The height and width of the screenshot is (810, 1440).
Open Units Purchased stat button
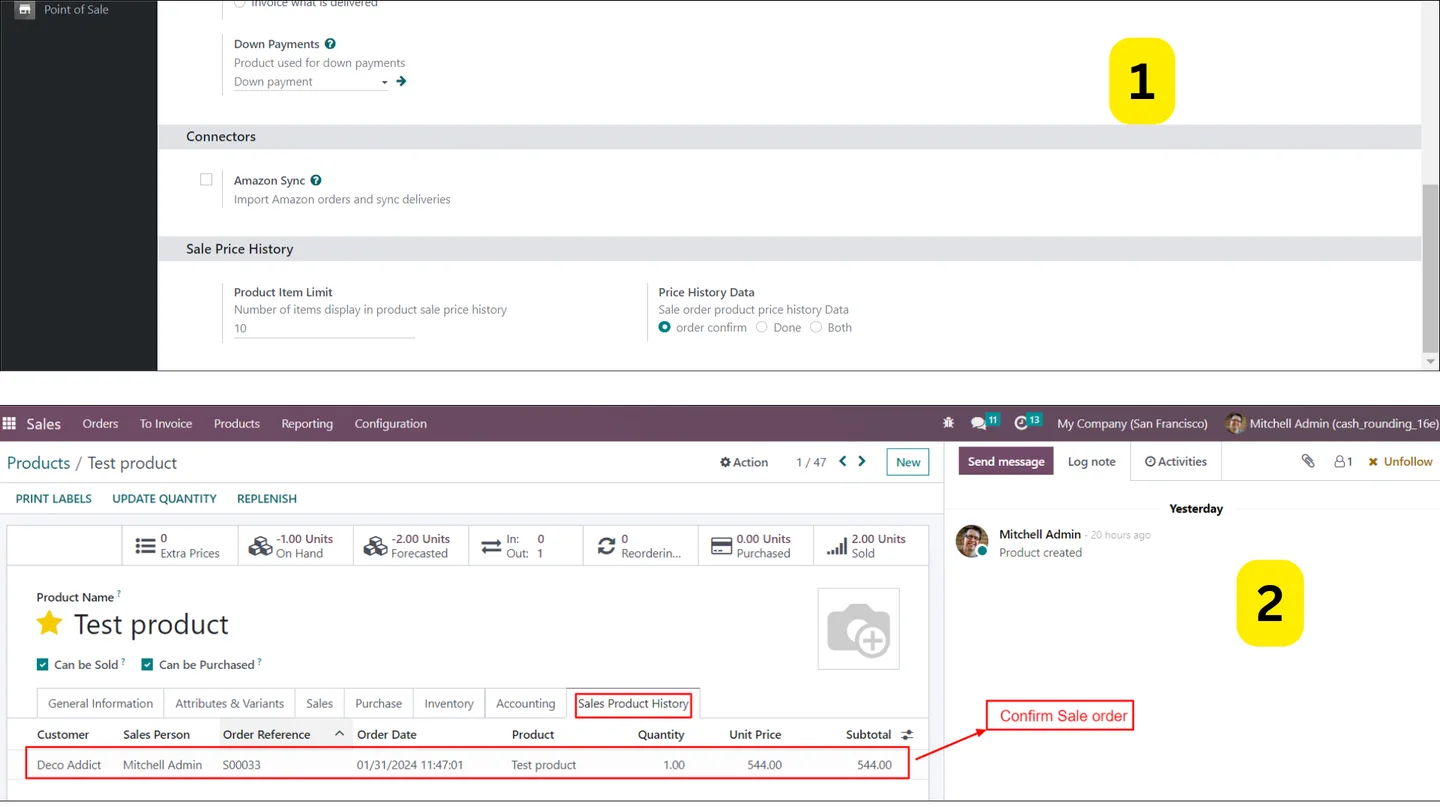(x=755, y=546)
